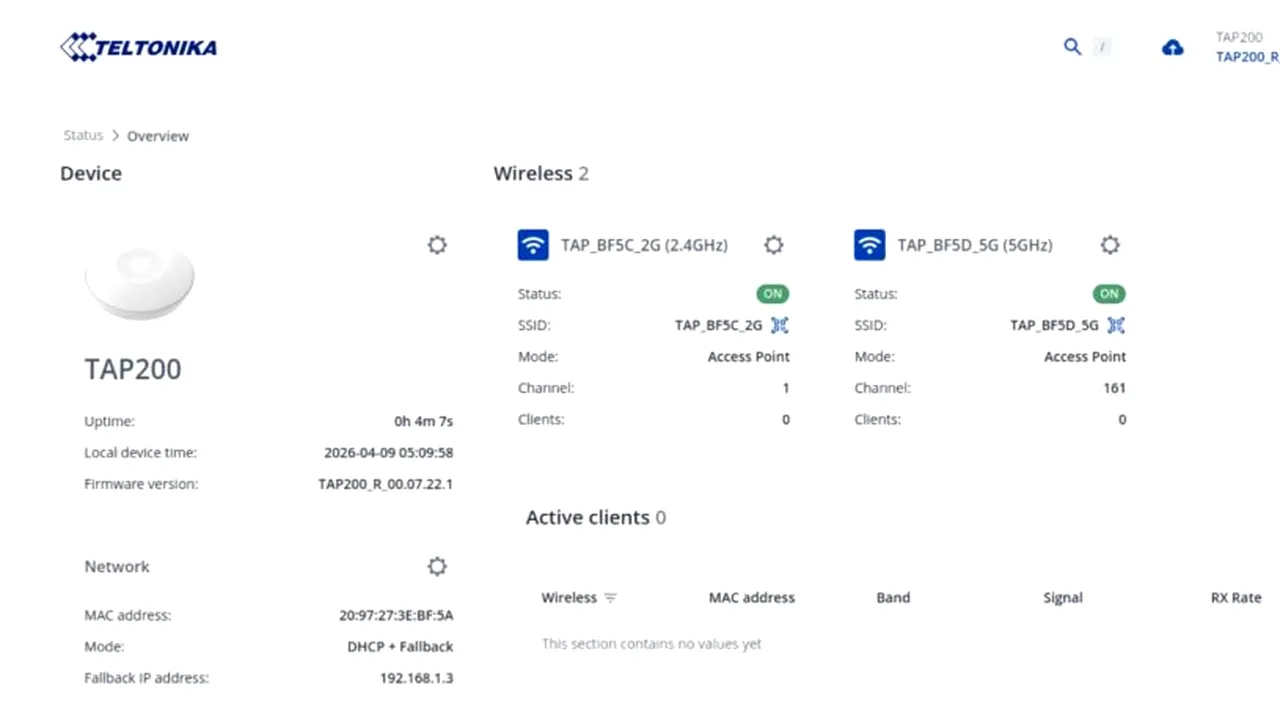Viewport: 1280px width, 720px height.
Task: Click the SSID value TAP_BF5C_2G
Action: pyautogui.click(x=718, y=325)
